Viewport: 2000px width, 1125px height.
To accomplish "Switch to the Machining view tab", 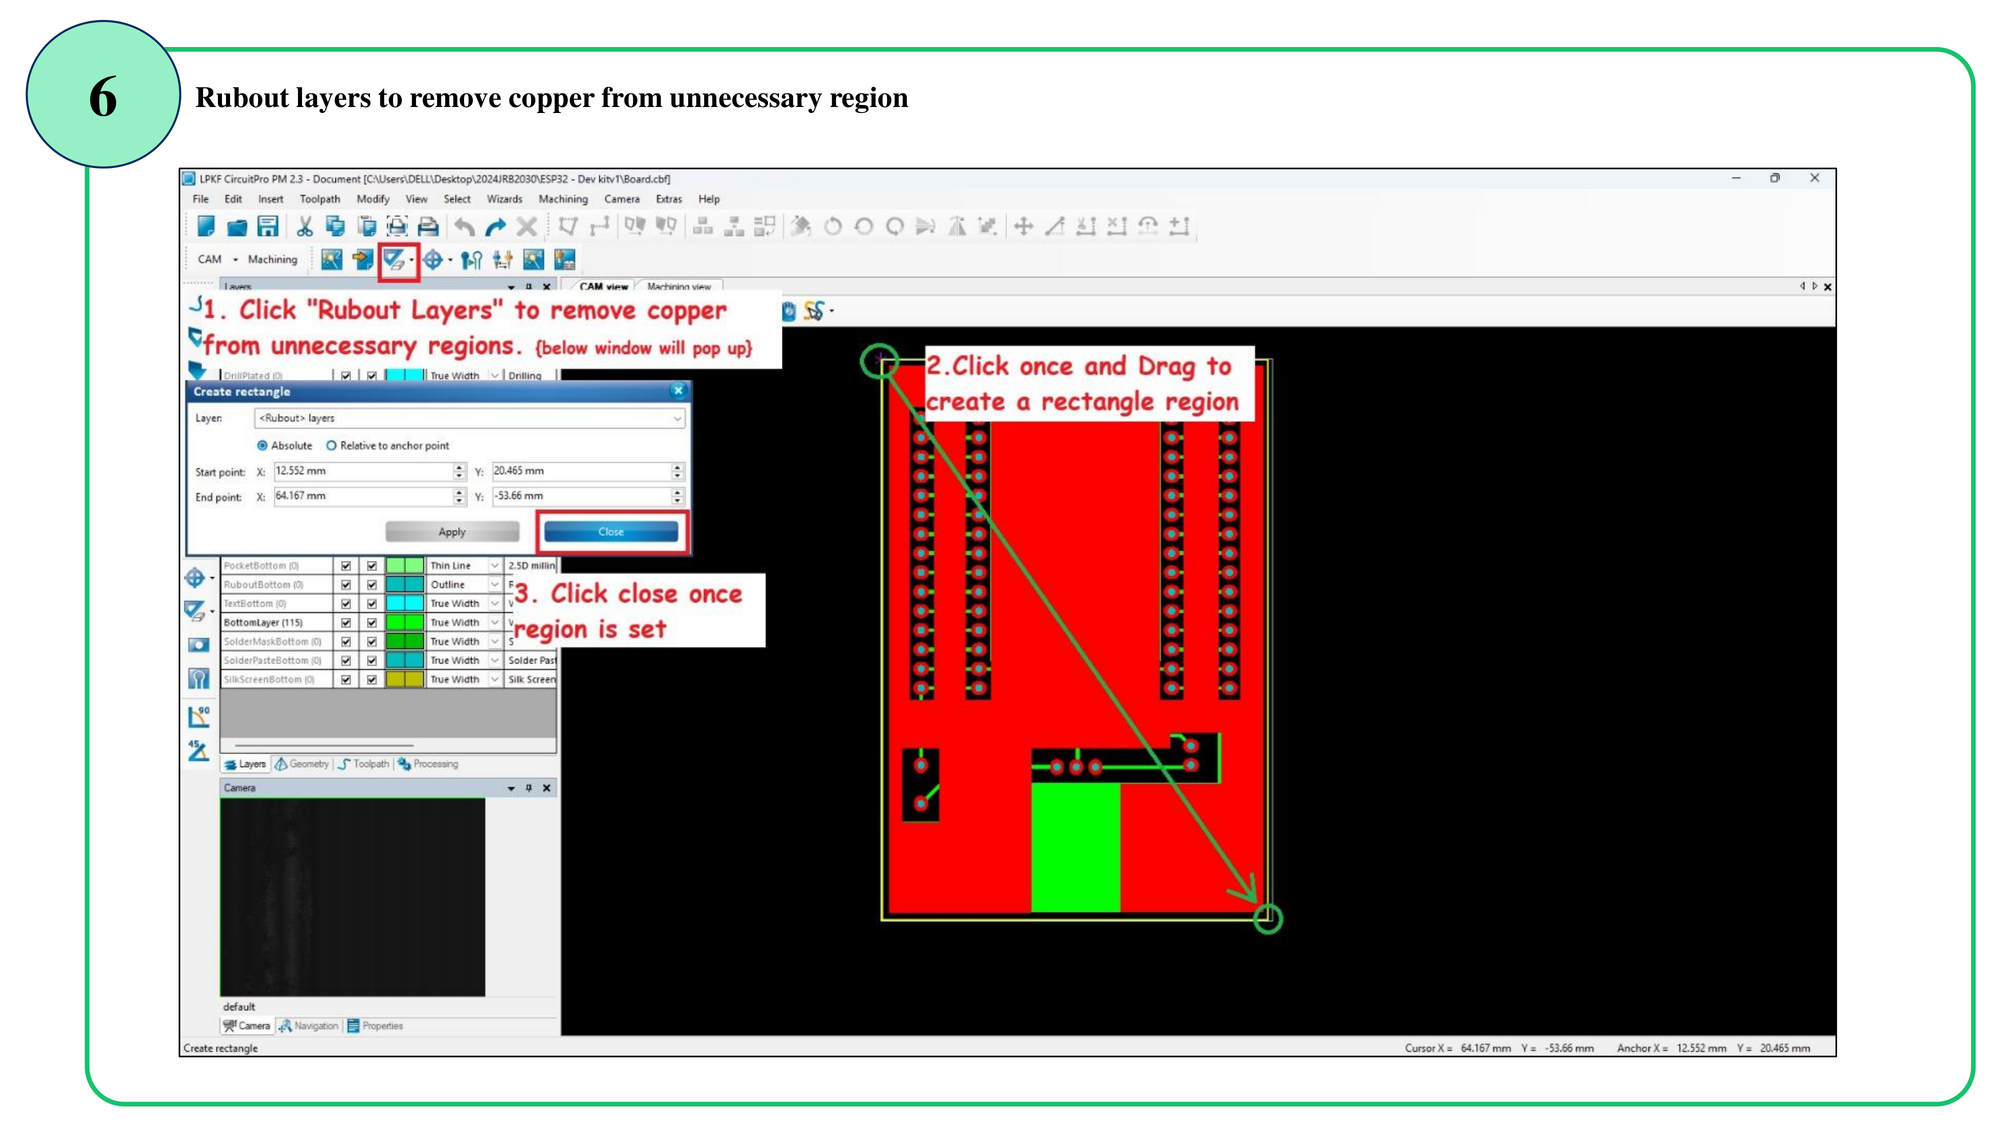I will click(679, 287).
